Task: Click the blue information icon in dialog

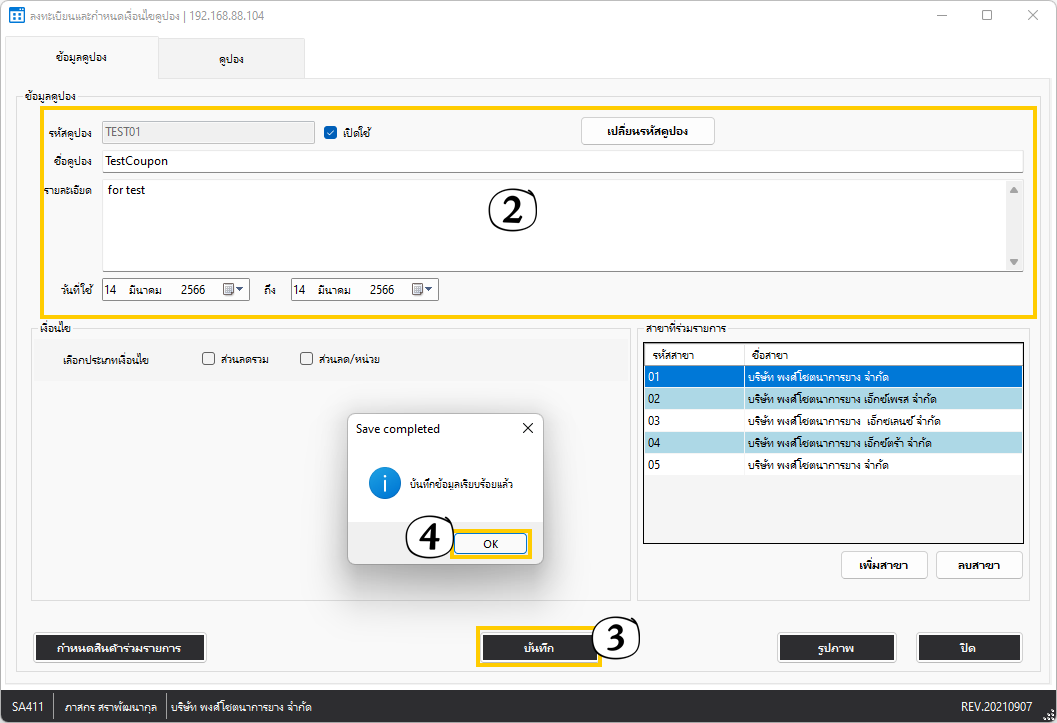Action: [384, 483]
